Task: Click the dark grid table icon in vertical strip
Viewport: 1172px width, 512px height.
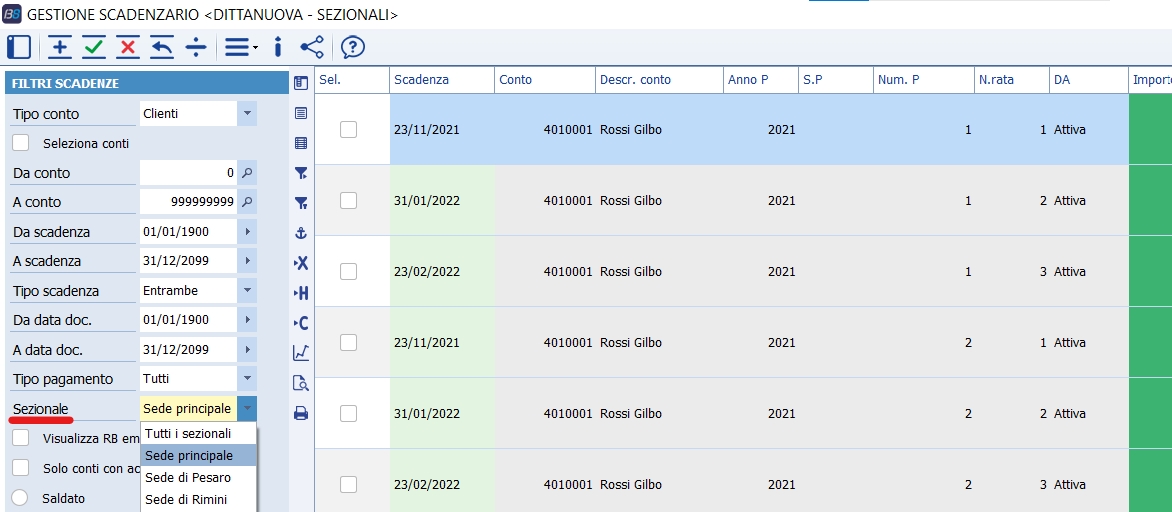Action: pyautogui.click(x=301, y=143)
